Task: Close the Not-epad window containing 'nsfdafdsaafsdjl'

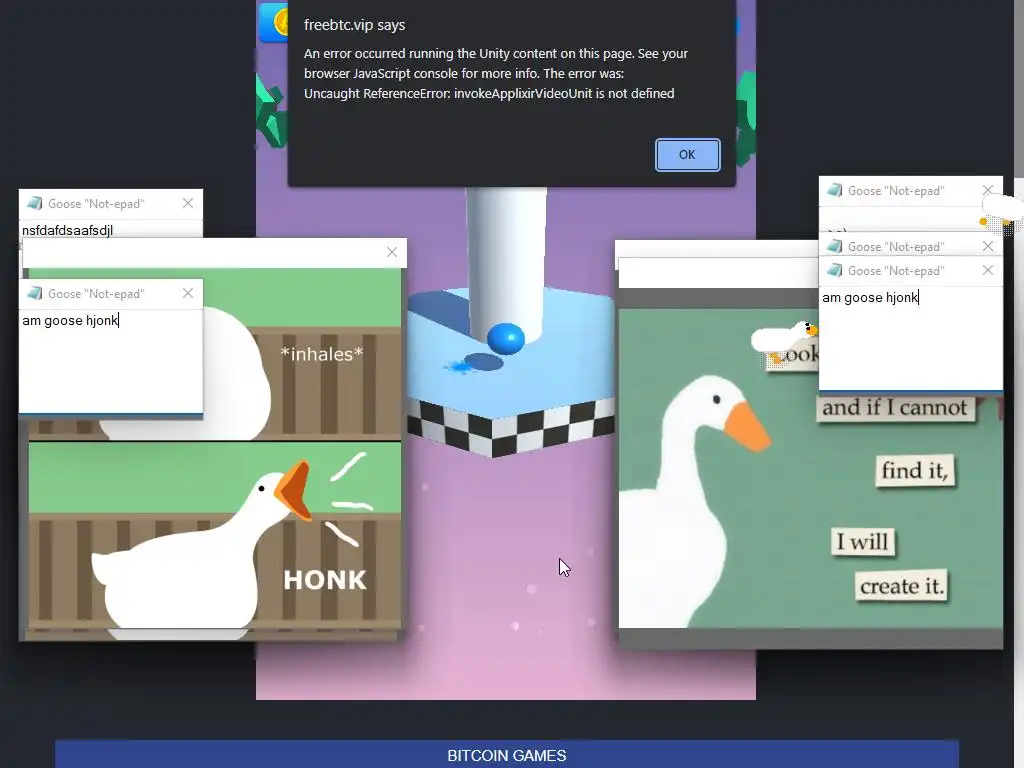Action: (x=188, y=203)
